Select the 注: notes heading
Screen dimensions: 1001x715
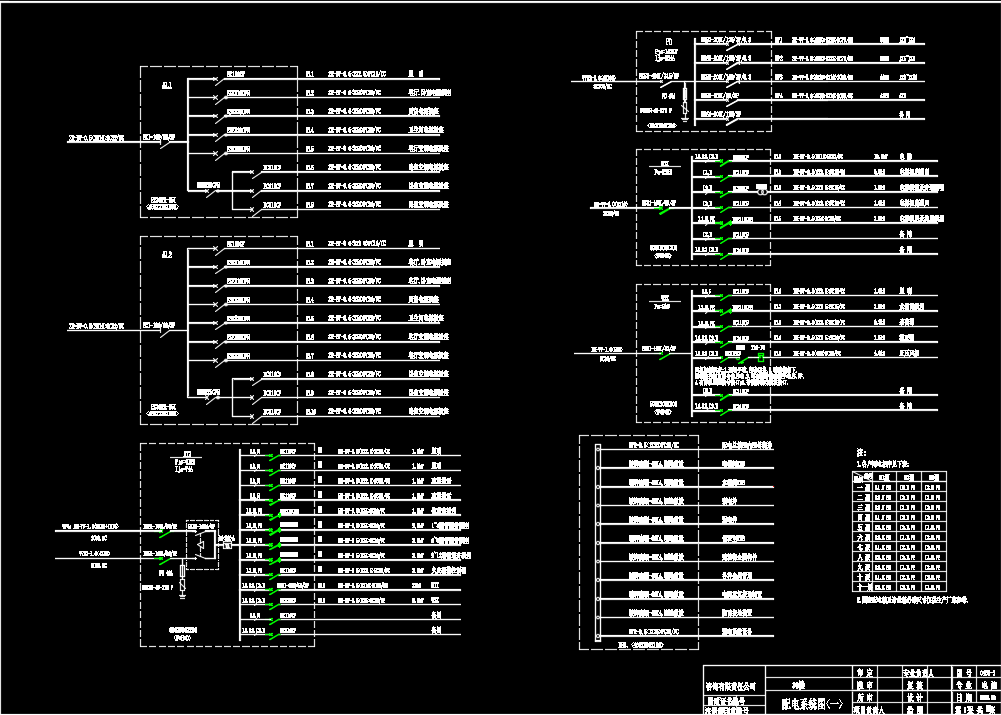pyautogui.click(x=861, y=453)
